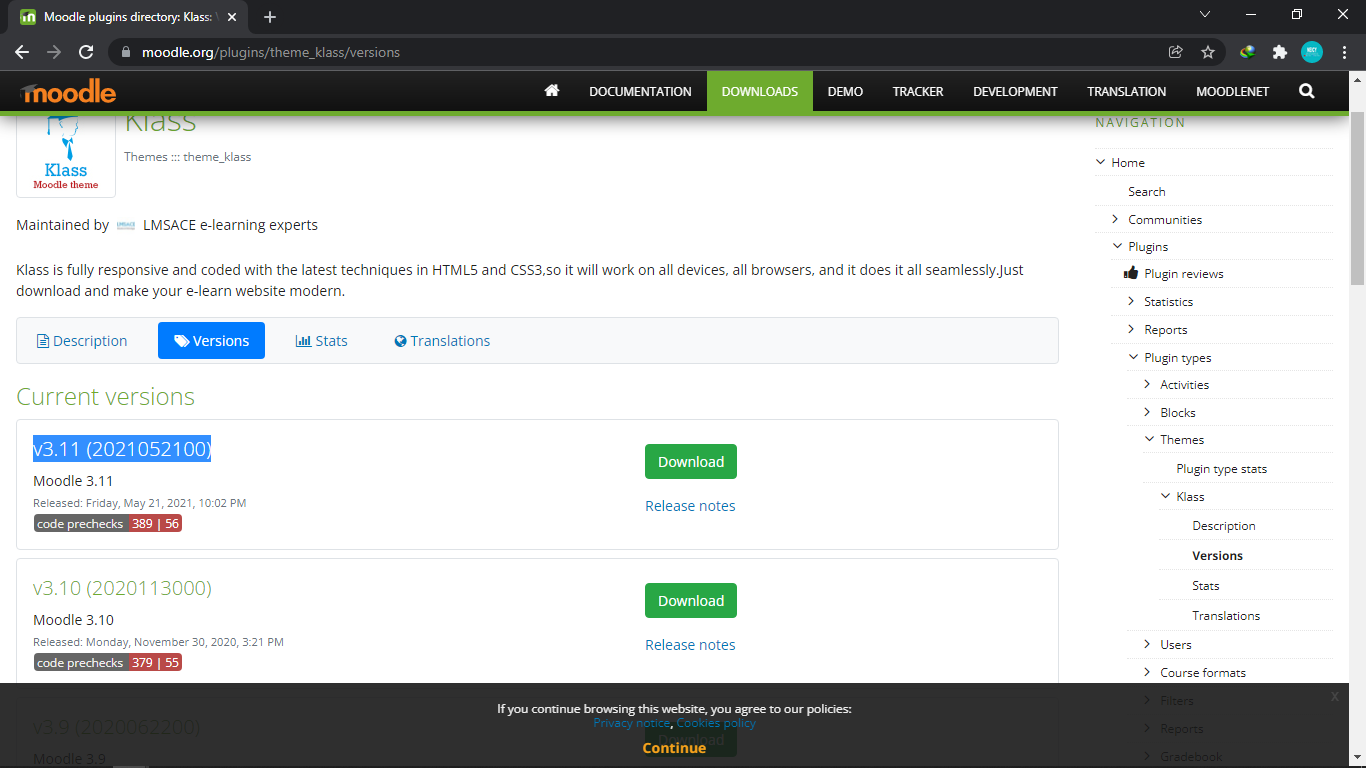The image size is (1366, 768).
Task: Open the search magnifier icon in navbar
Action: click(x=1306, y=91)
